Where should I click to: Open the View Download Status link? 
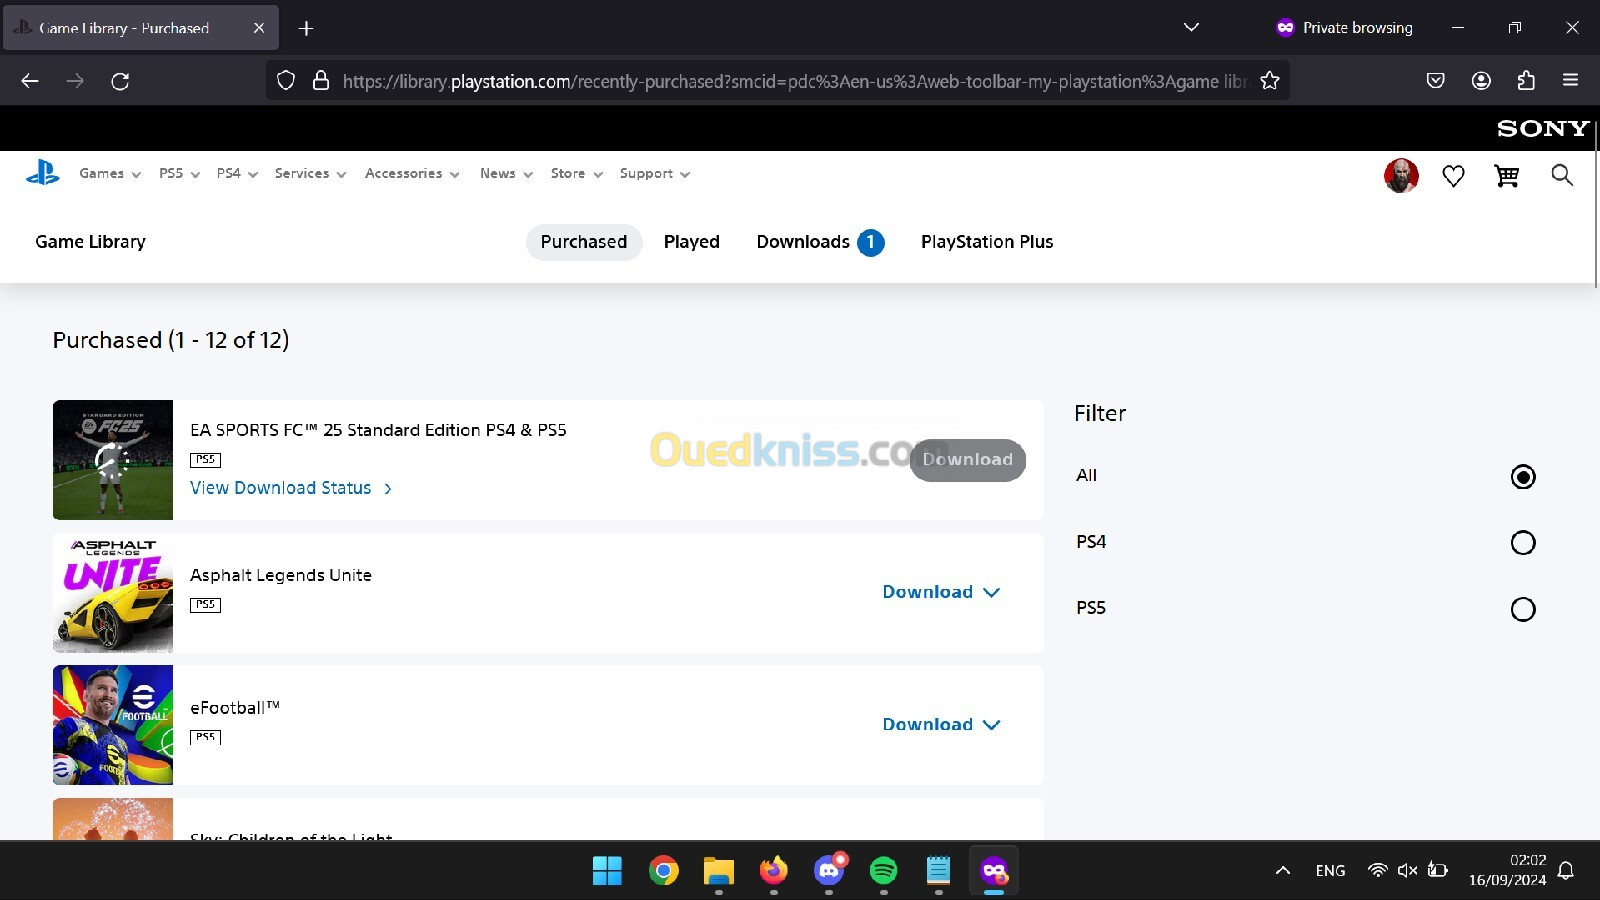291,488
